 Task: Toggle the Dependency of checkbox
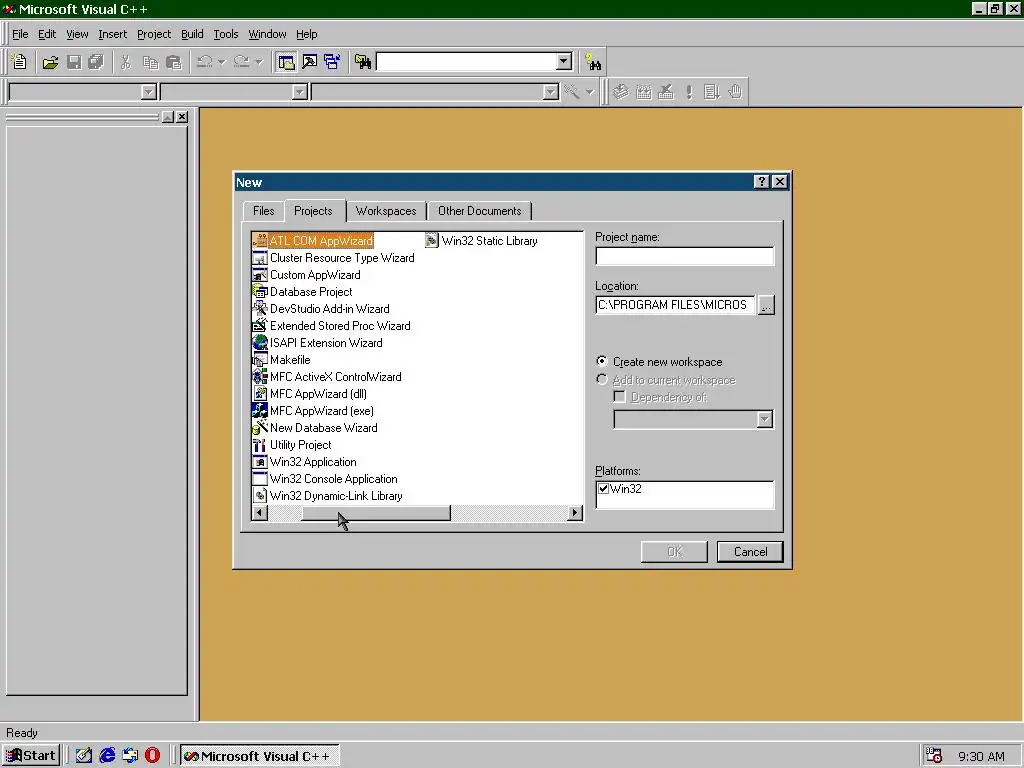[619, 396]
